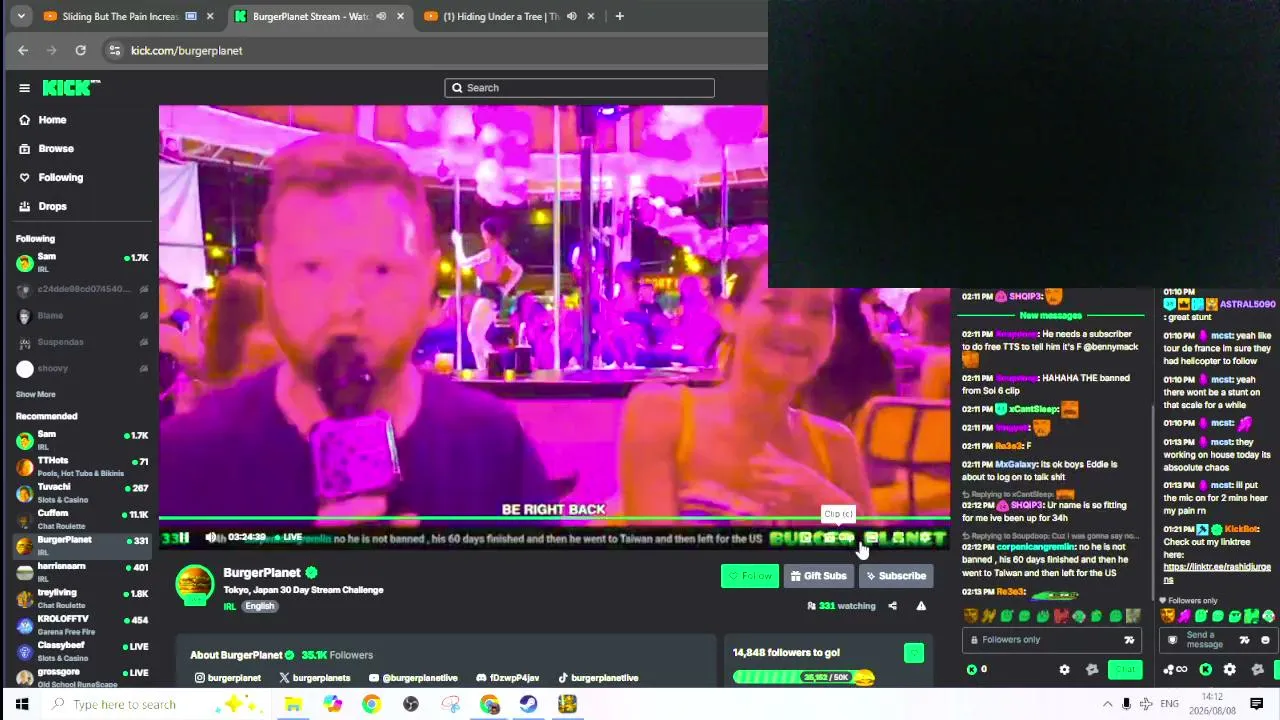Click the New messages chat indicator
1280x720 pixels.
(x=1050, y=316)
